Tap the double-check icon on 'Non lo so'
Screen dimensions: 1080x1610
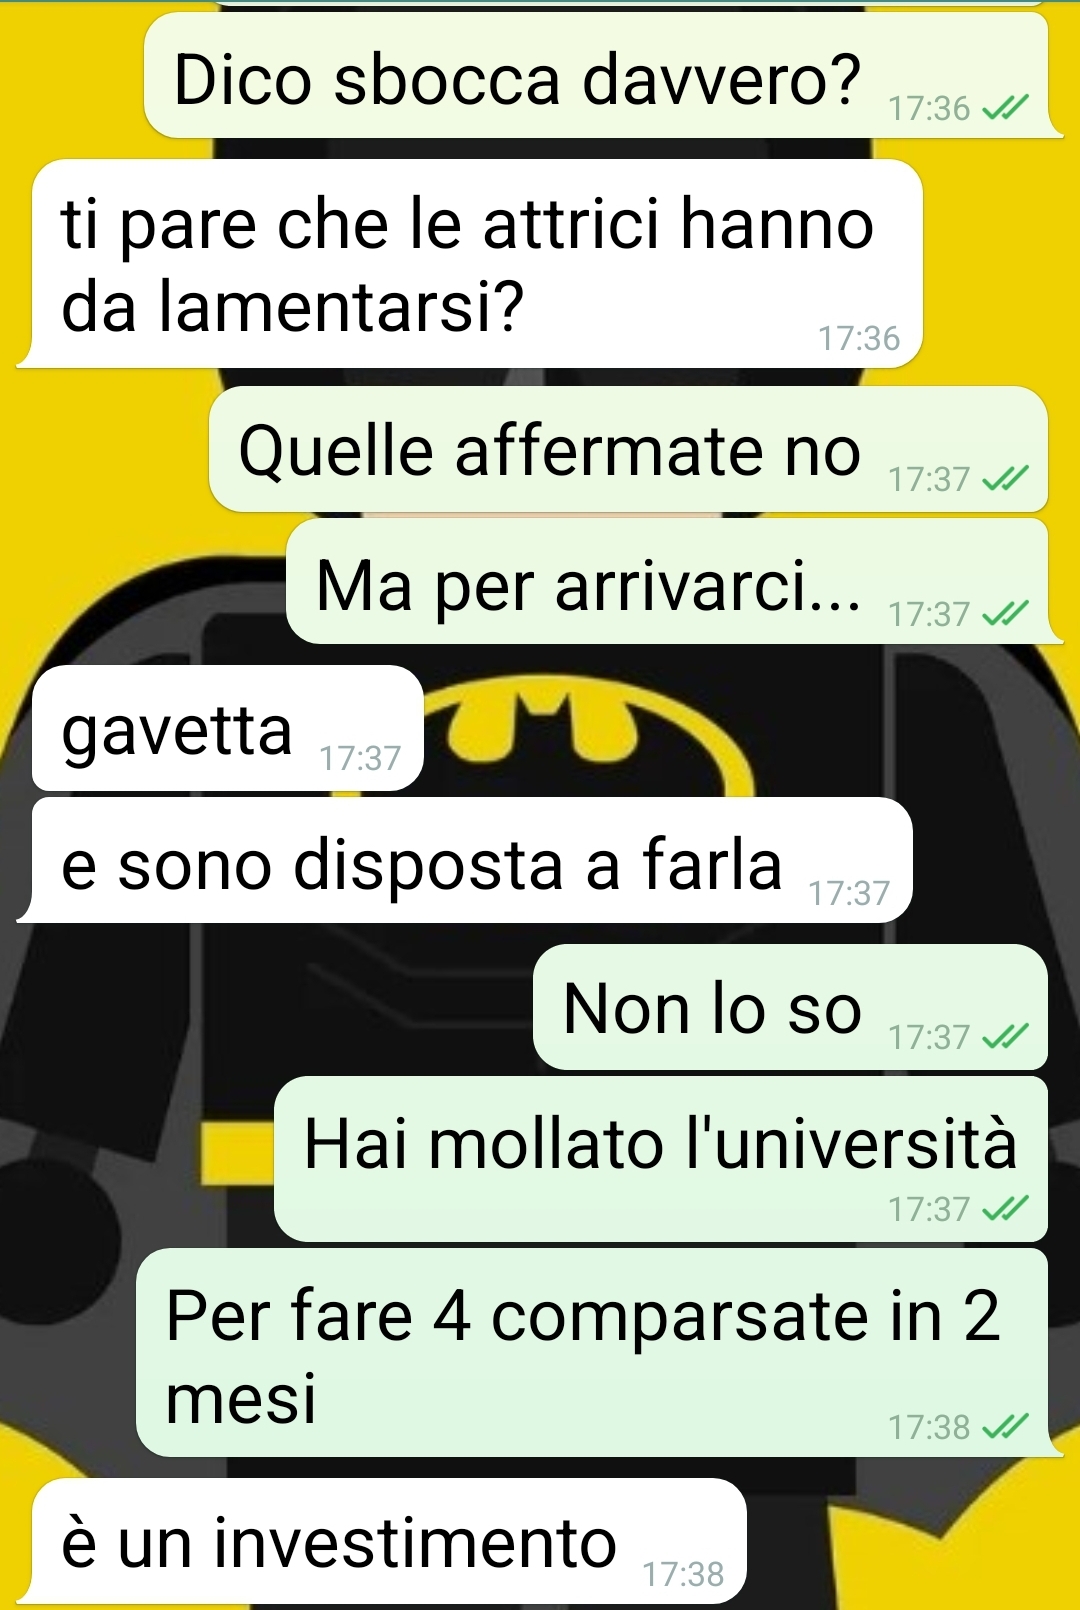1005,1037
